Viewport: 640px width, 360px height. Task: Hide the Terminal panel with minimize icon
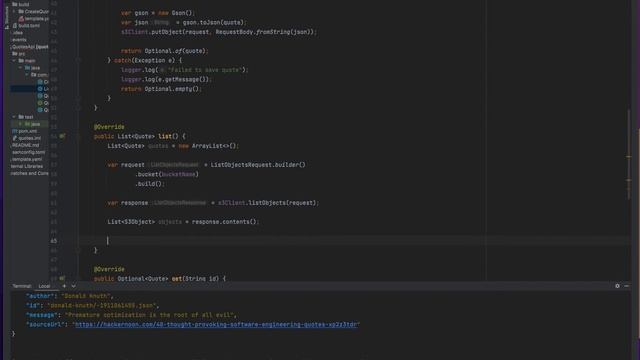tap(627, 286)
